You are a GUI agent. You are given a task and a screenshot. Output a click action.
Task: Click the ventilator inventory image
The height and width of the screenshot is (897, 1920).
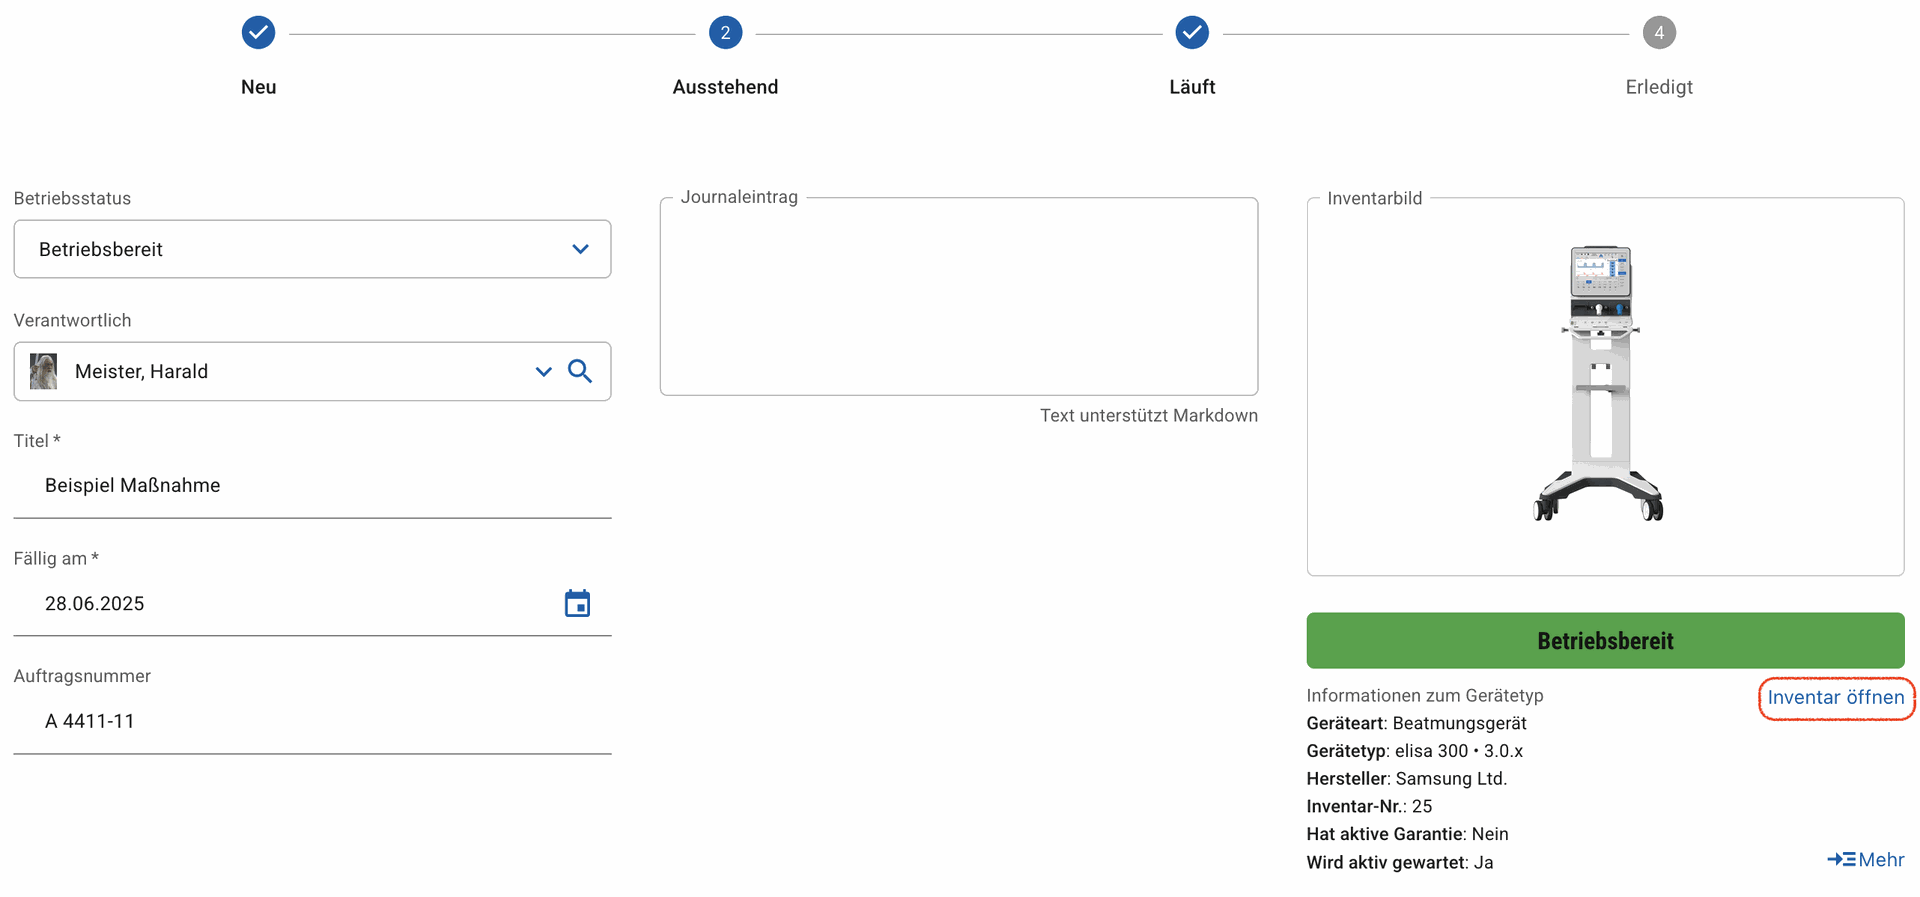coord(1599,383)
